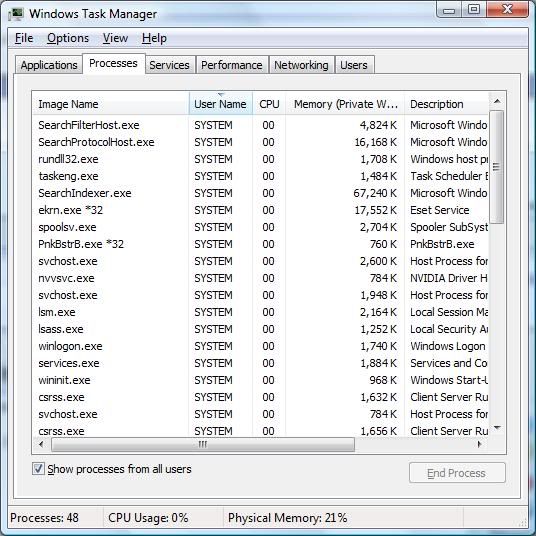Select csrss.exe using 1,632 K memory
Image resolution: width=536 pixels, height=536 pixels.
(x=260, y=398)
